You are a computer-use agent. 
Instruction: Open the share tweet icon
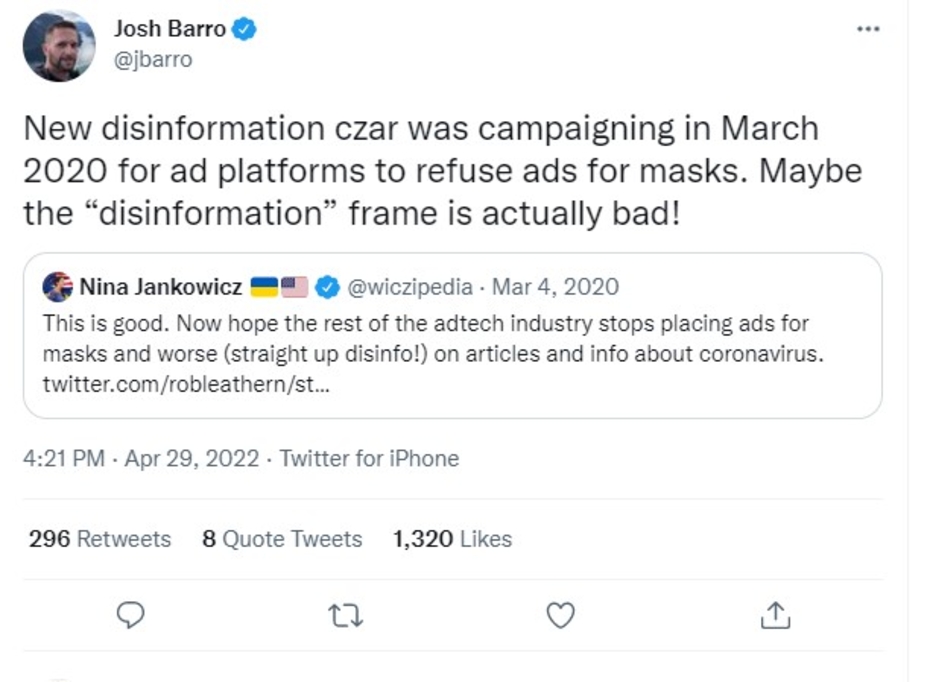coord(775,615)
